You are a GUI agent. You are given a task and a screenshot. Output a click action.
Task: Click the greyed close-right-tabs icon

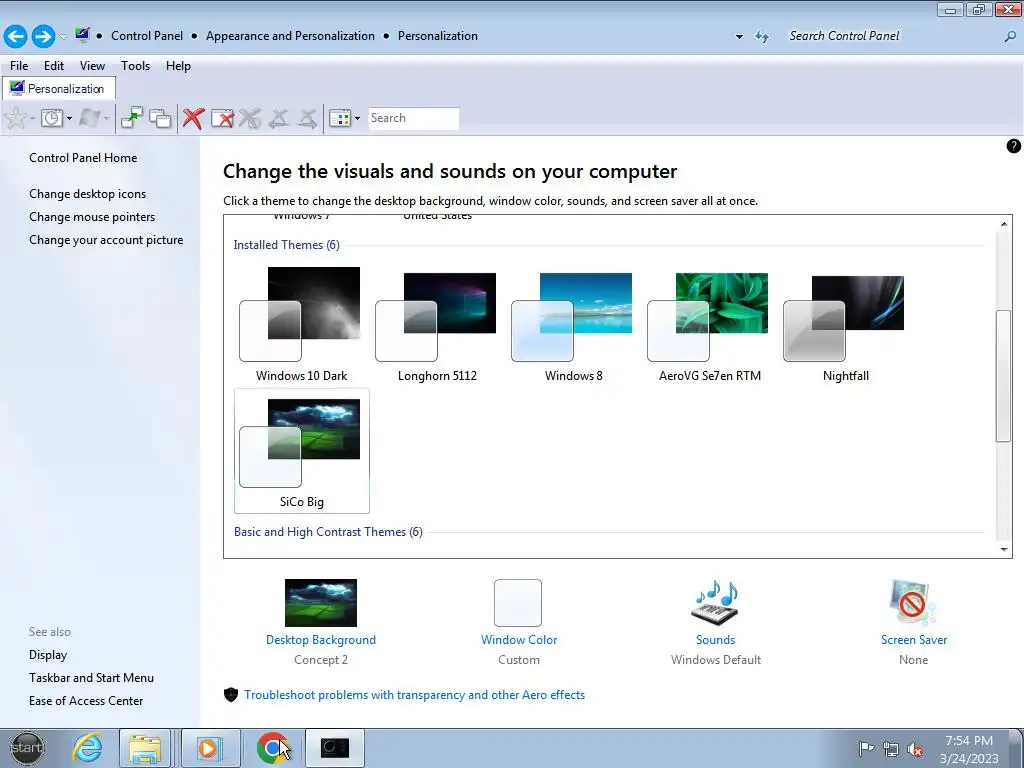(307, 118)
